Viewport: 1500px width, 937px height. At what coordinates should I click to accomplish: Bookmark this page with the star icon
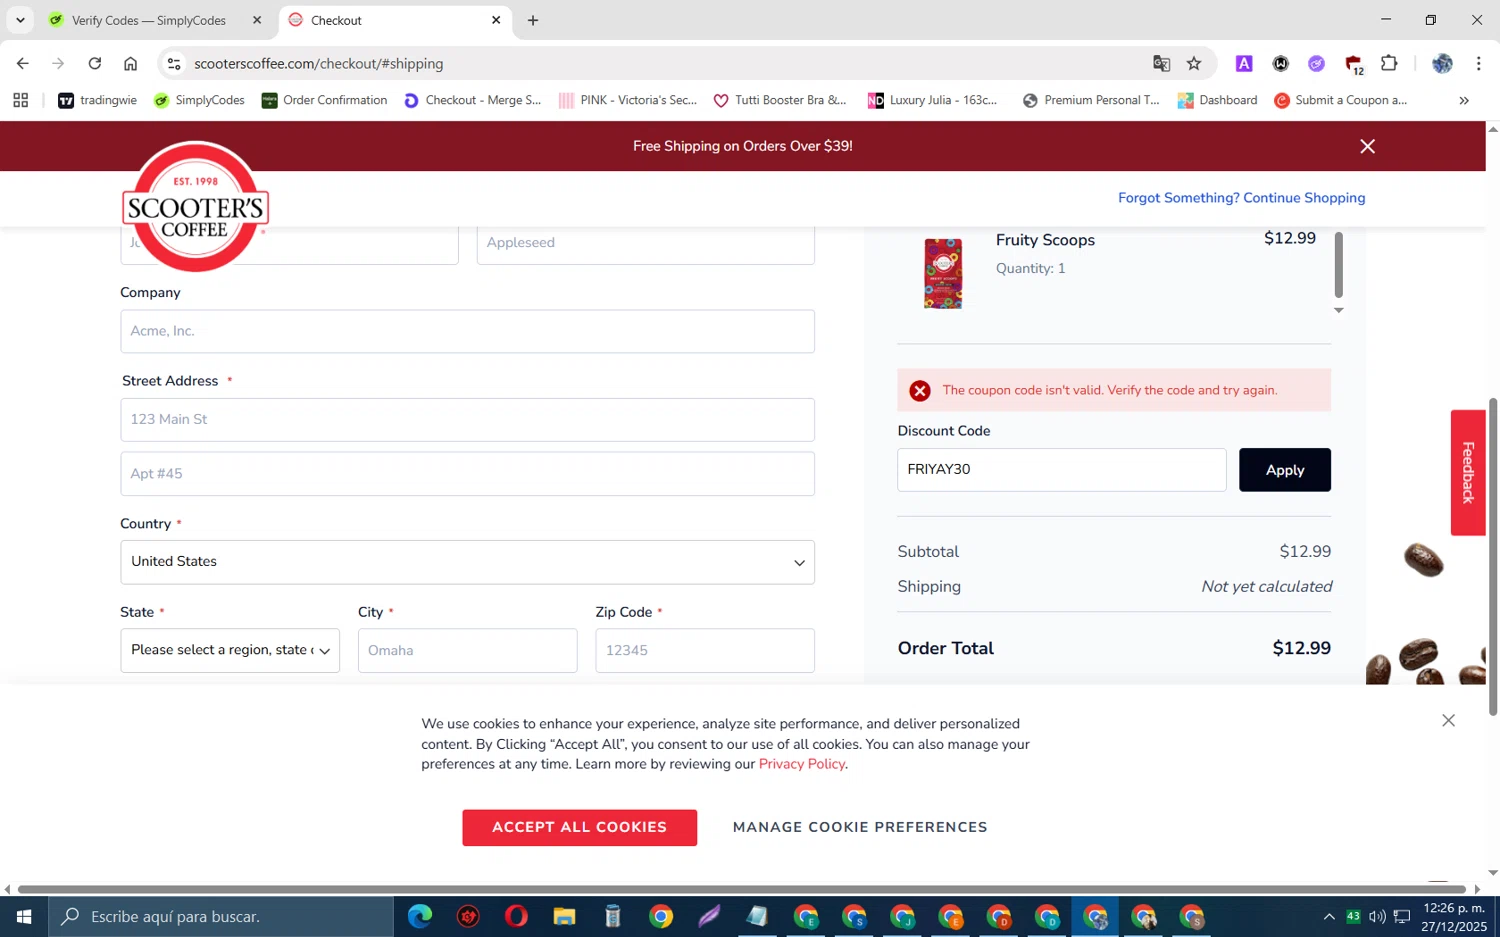[1194, 63]
